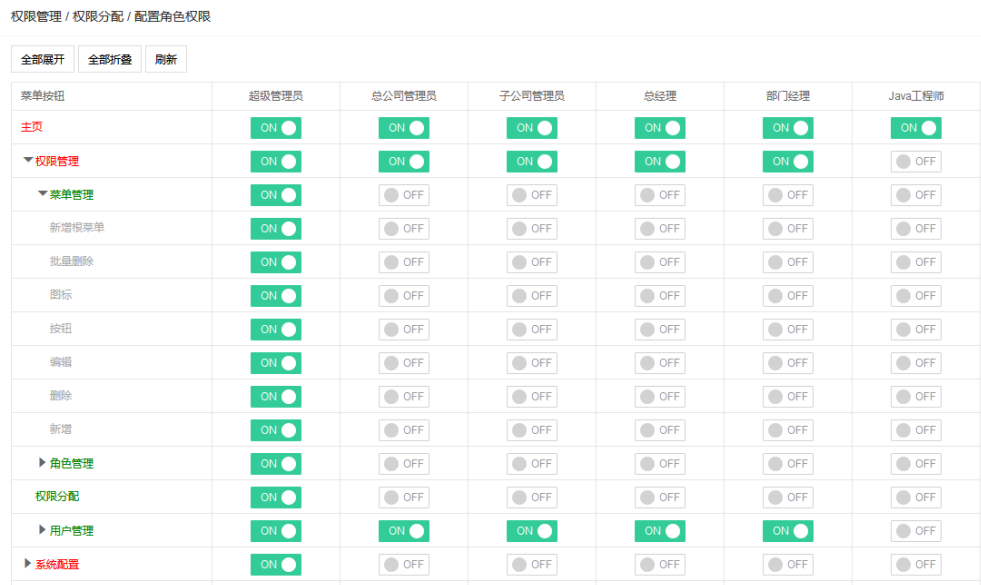Collapse the 权限管理 tree node arrow
The height and width of the screenshot is (585, 981).
tap(28, 161)
